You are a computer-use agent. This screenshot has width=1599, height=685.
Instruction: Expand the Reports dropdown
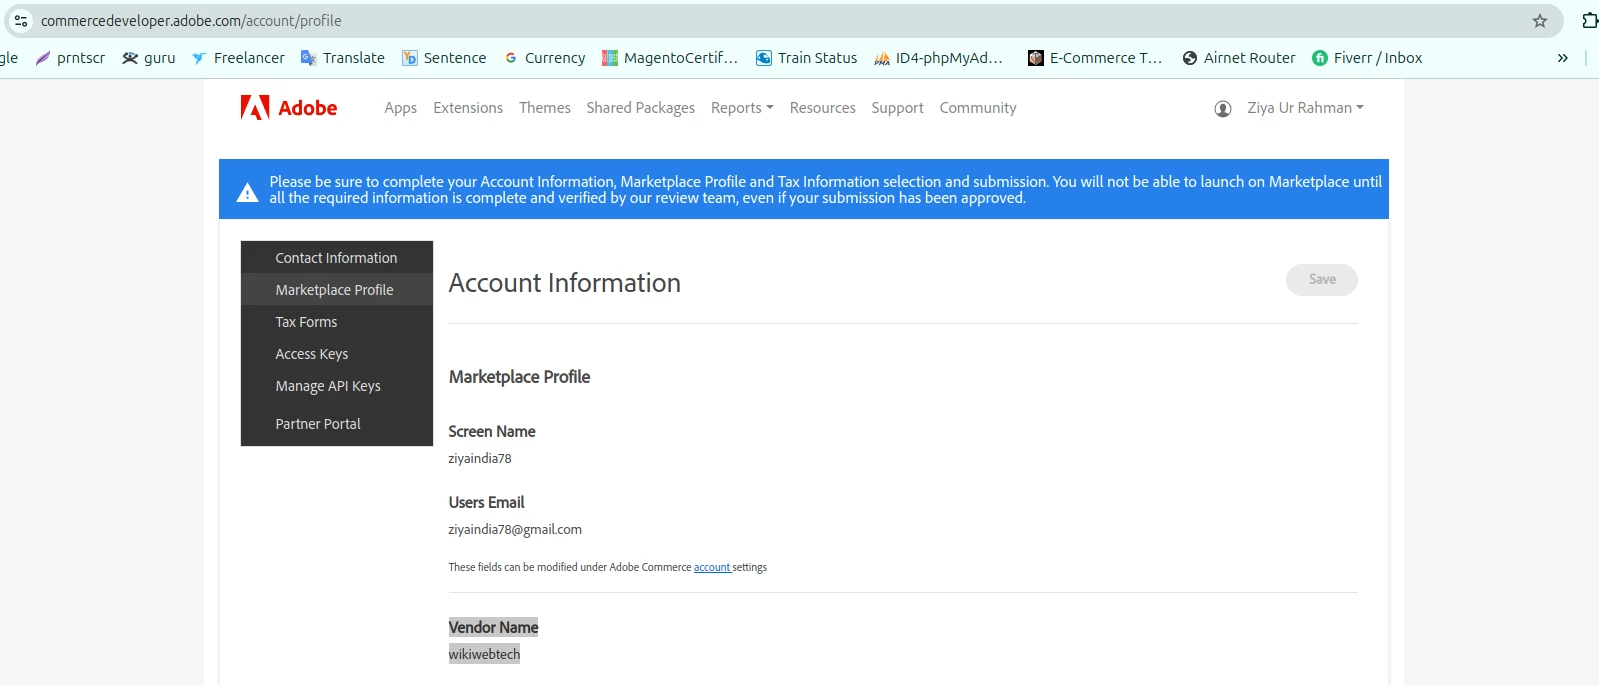click(742, 108)
